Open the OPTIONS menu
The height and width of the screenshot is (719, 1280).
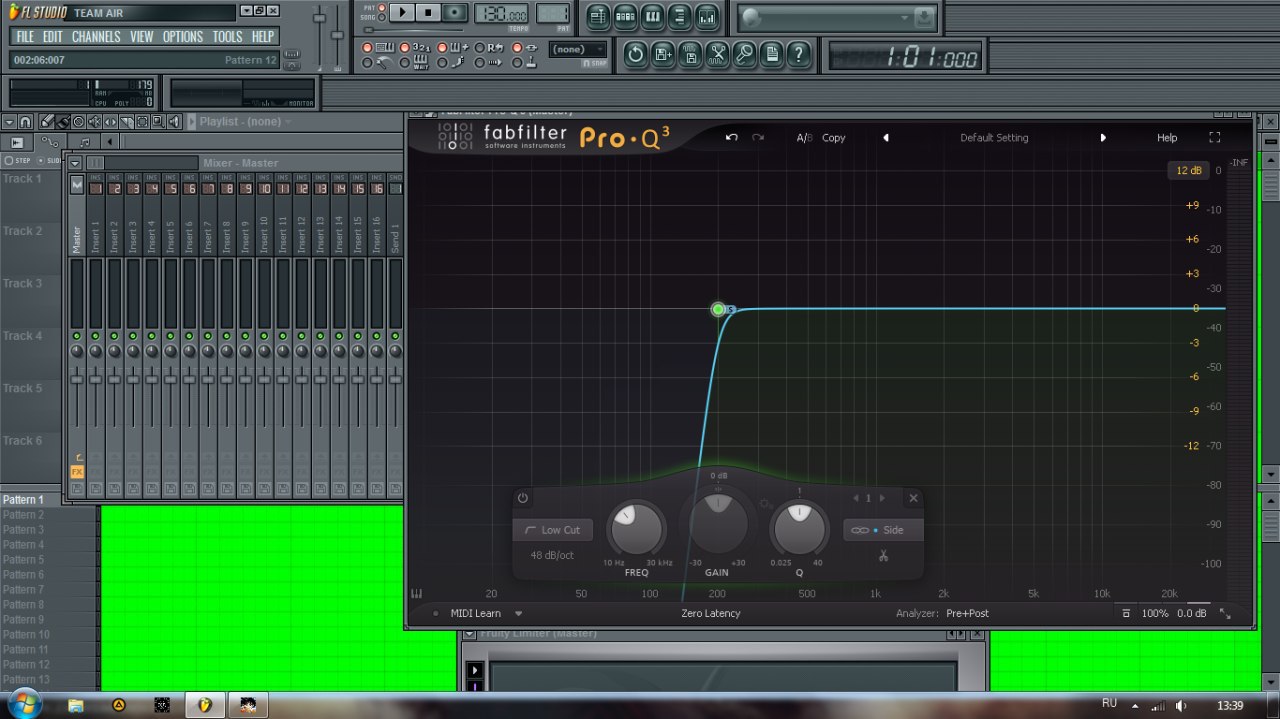pyautogui.click(x=183, y=37)
